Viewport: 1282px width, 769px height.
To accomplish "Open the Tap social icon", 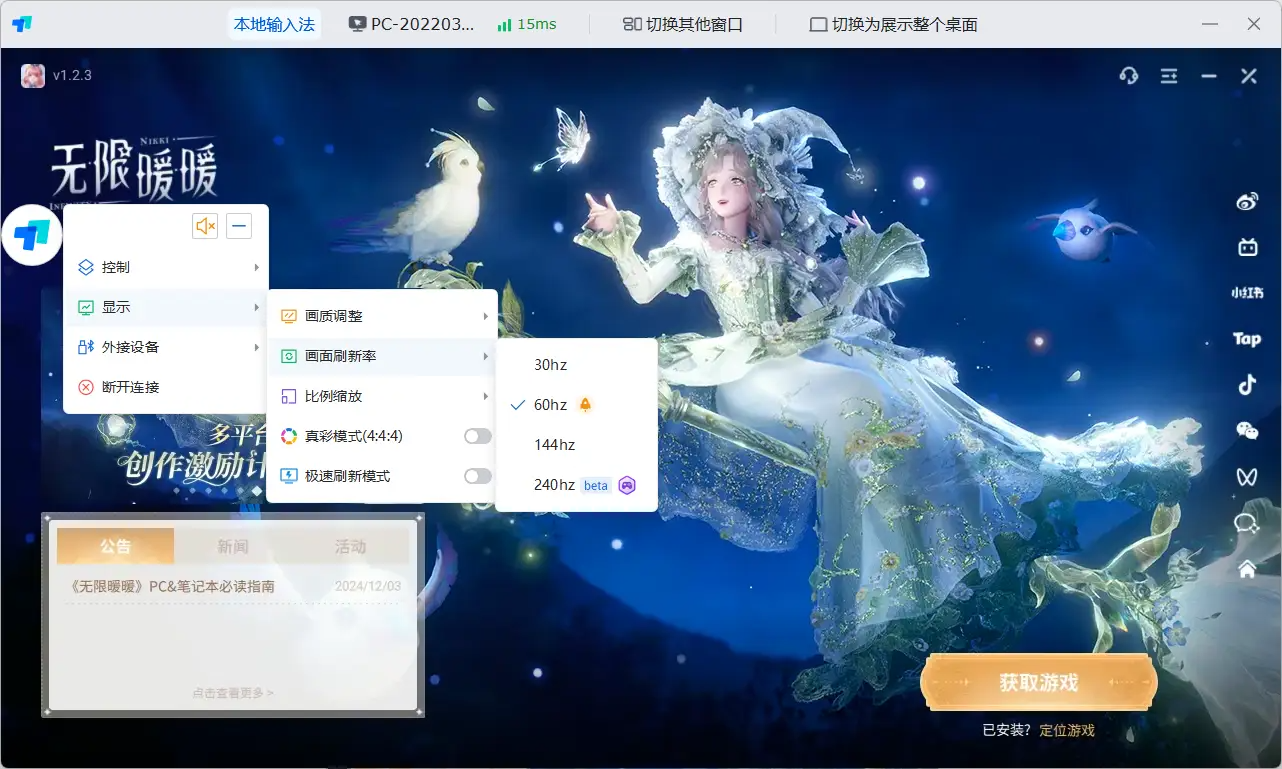I will tap(1247, 339).
